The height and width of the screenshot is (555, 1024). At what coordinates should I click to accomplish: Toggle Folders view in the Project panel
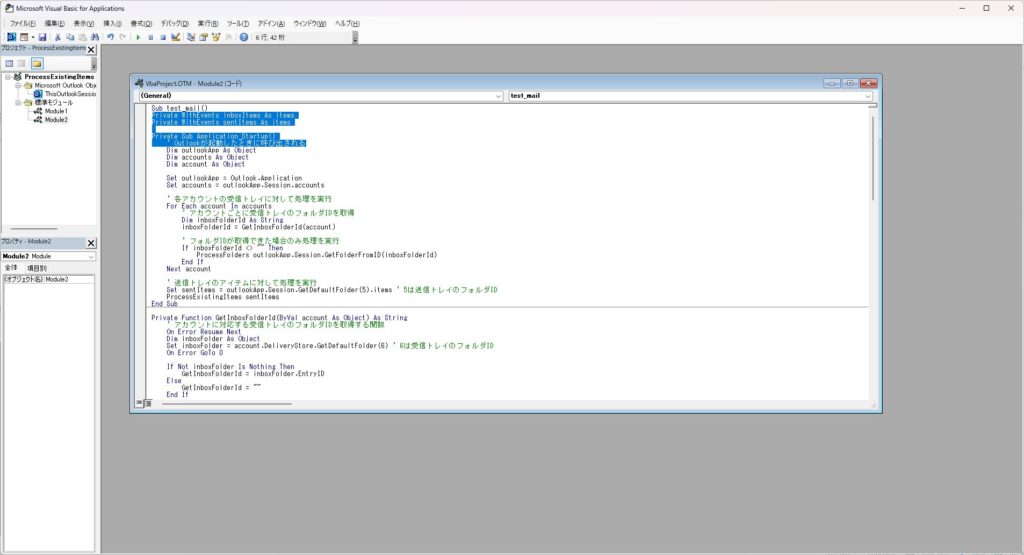coord(37,63)
